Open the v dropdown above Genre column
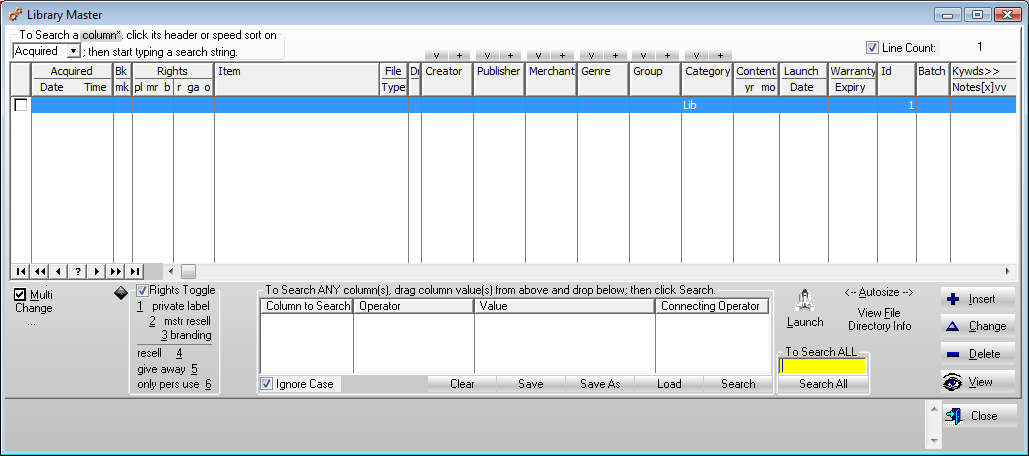1029x456 pixels. 591,56
